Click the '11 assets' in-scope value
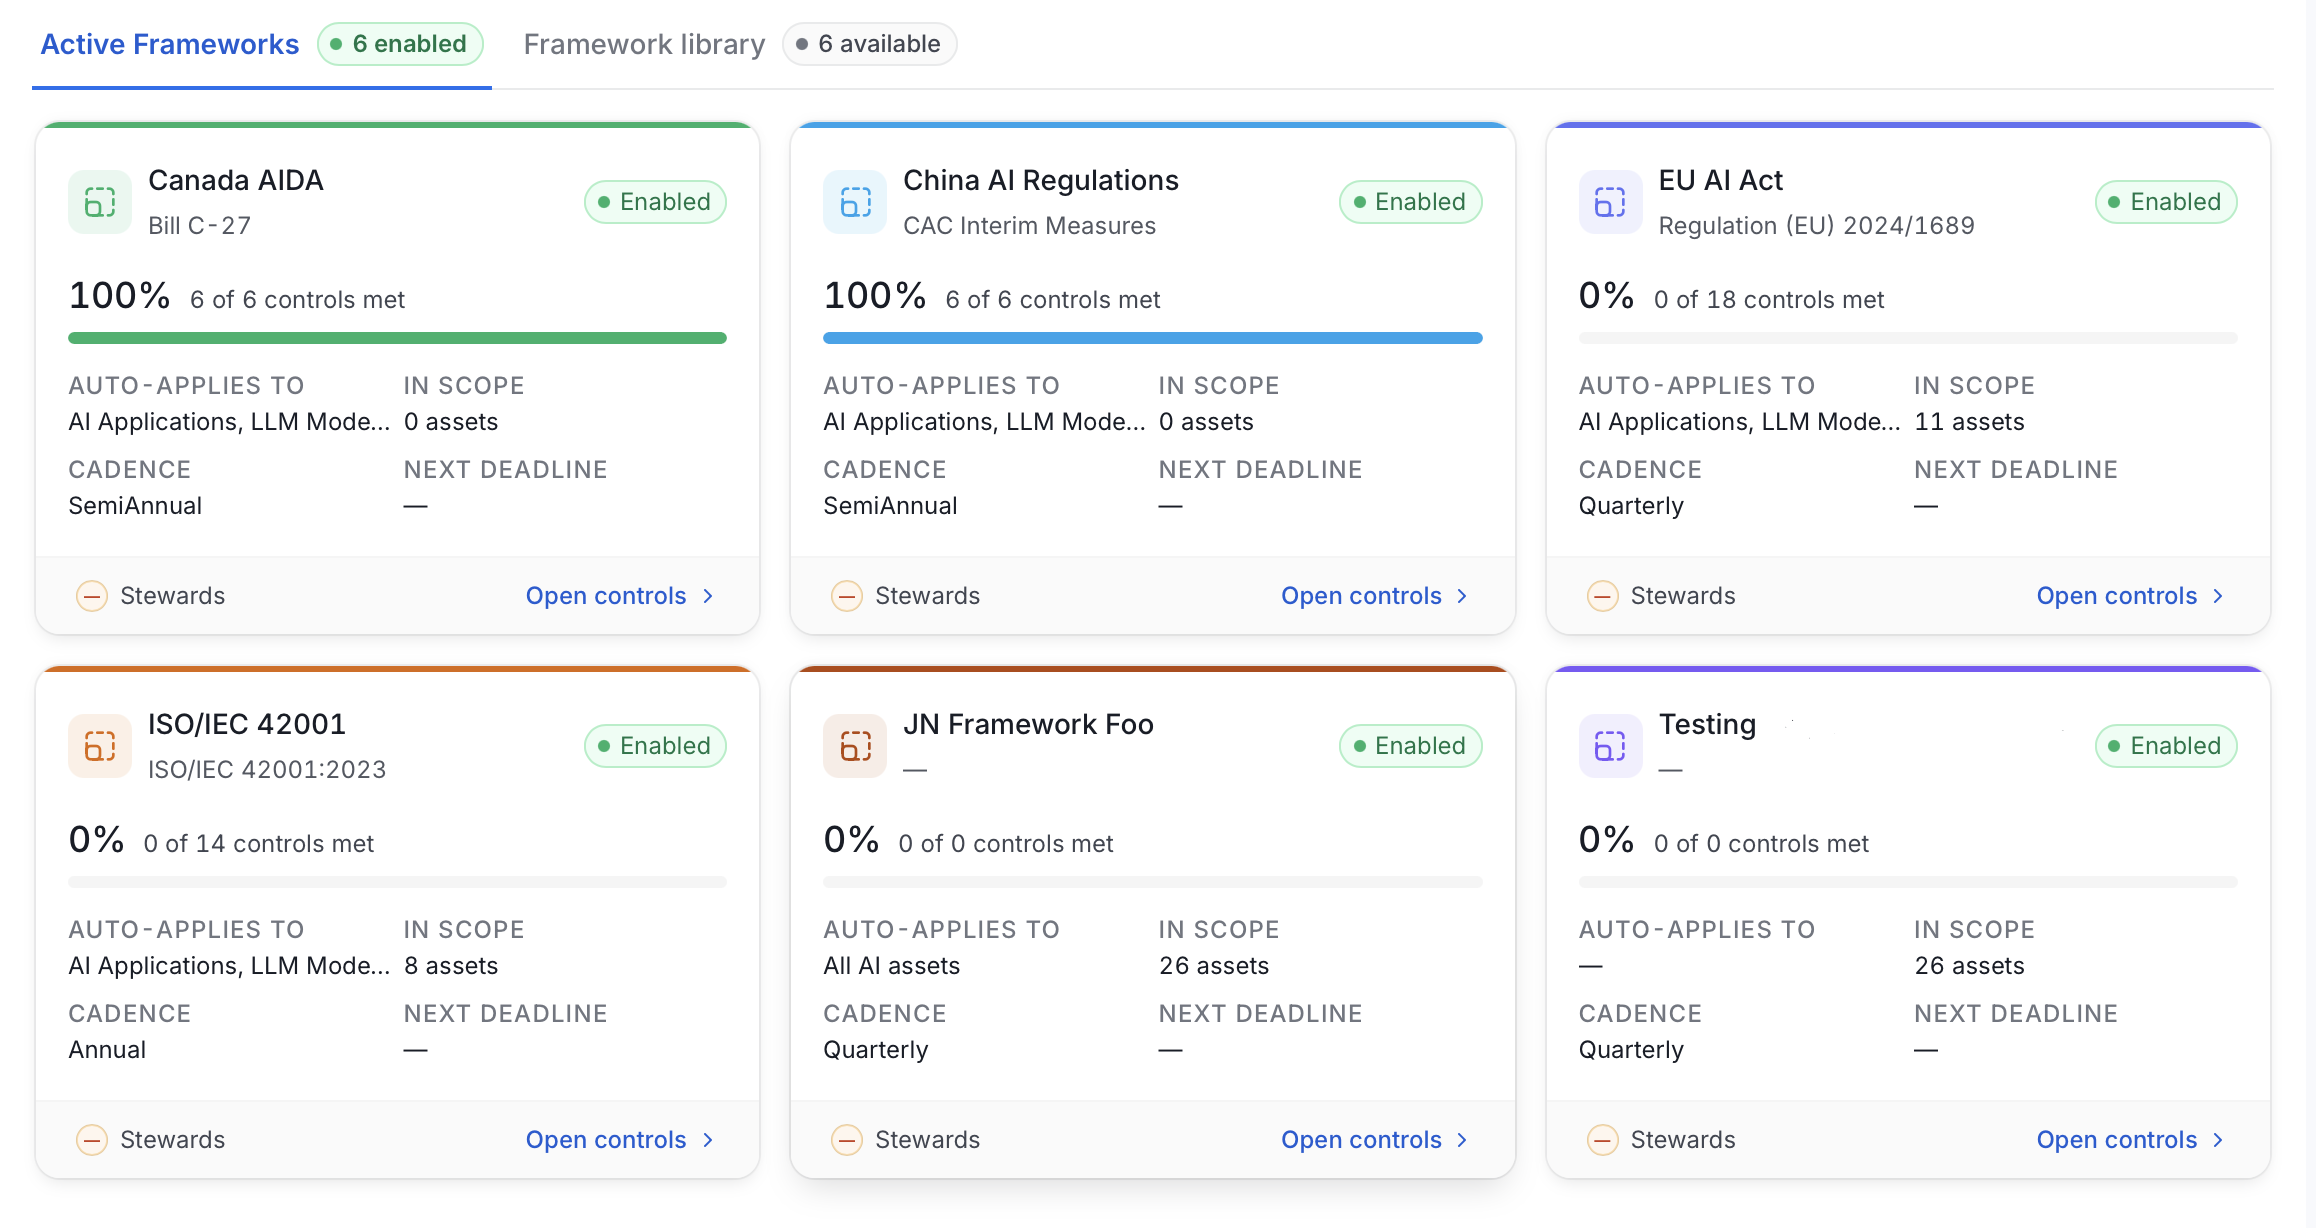Viewport: 2316px width, 1228px height. point(1969,422)
